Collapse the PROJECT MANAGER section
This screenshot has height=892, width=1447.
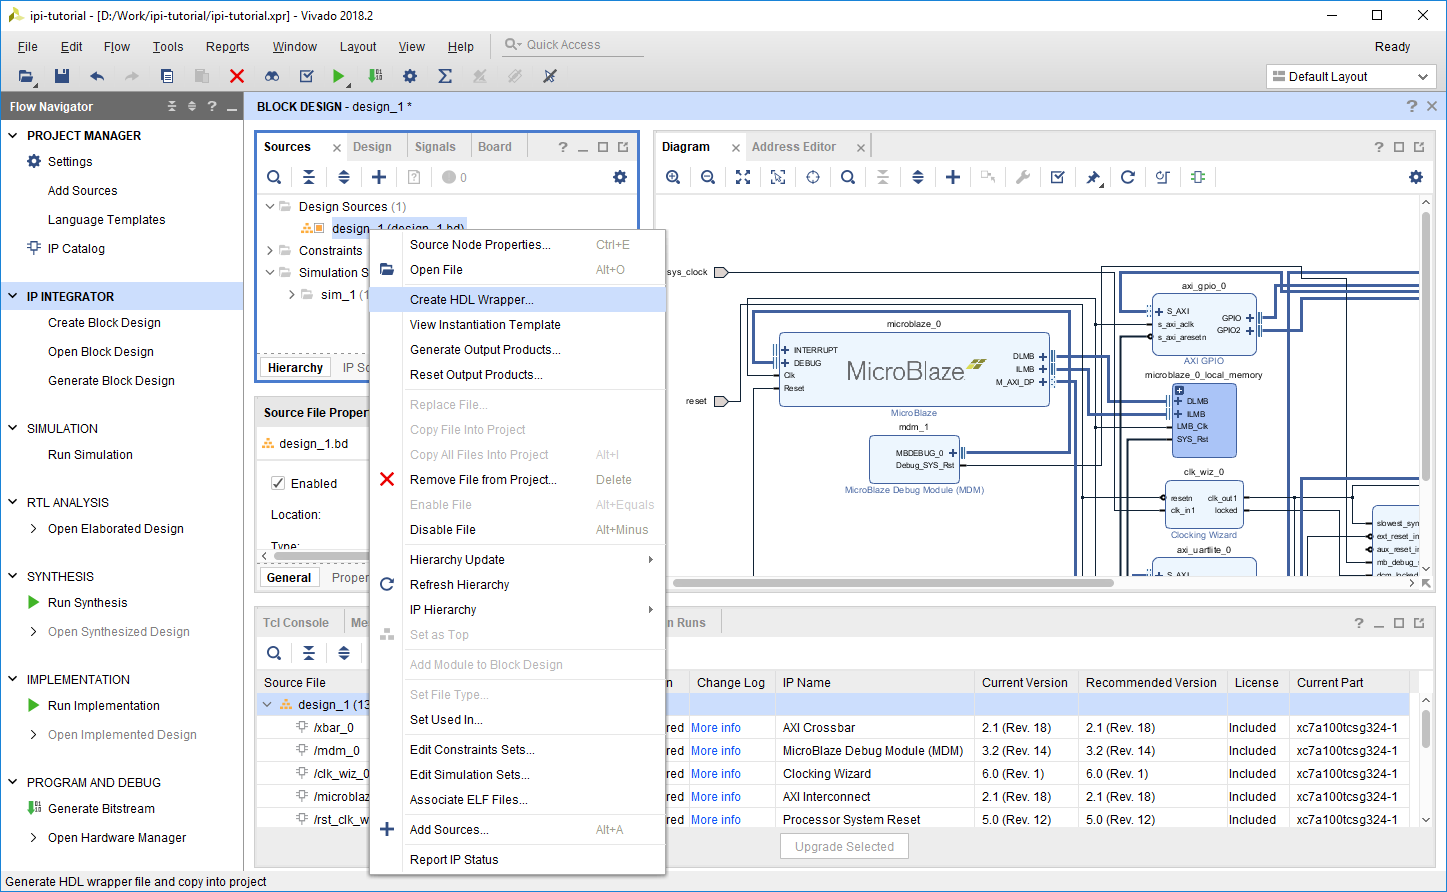13,135
